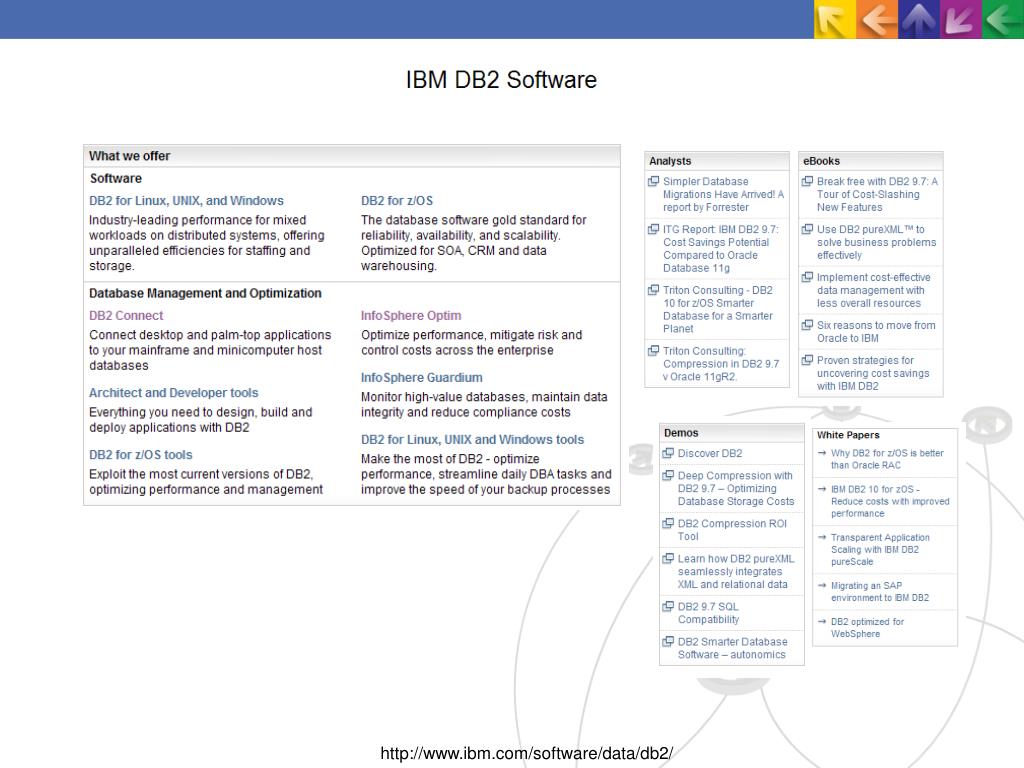
Task: Click the "Connect desktop and palm-top applications" description
Action: pyautogui.click(x=210, y=350)
